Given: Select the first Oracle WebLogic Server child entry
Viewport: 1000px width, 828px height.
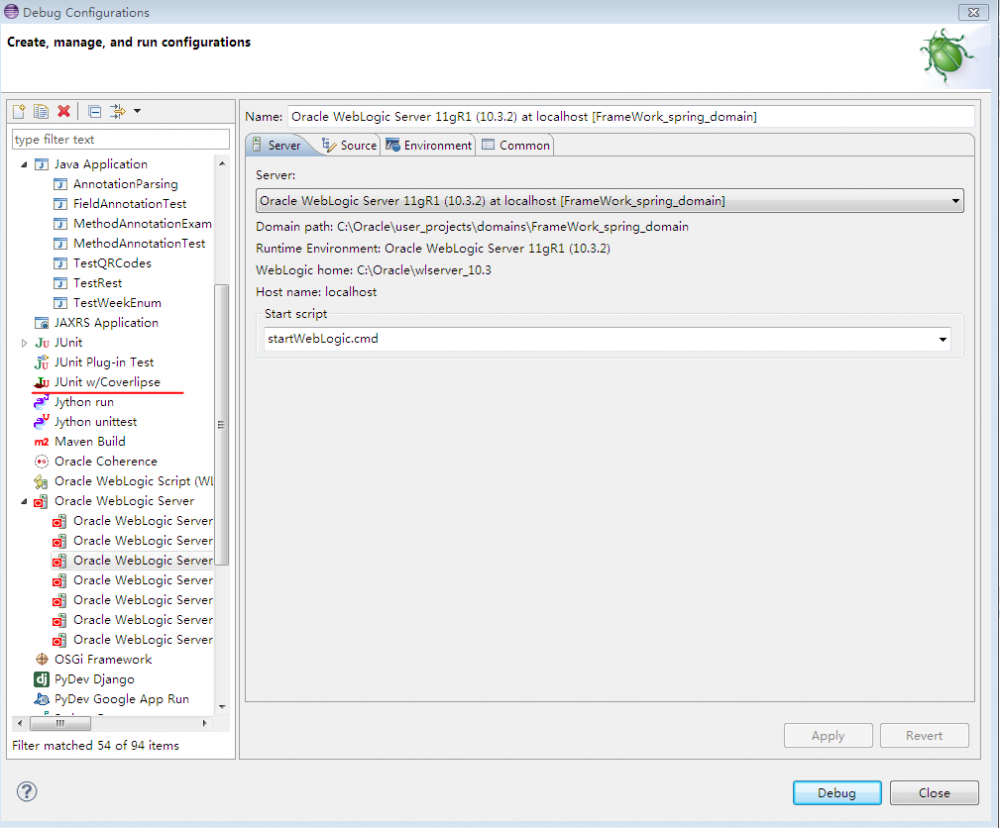Looking at the screenshot, I should click(143, 521).
